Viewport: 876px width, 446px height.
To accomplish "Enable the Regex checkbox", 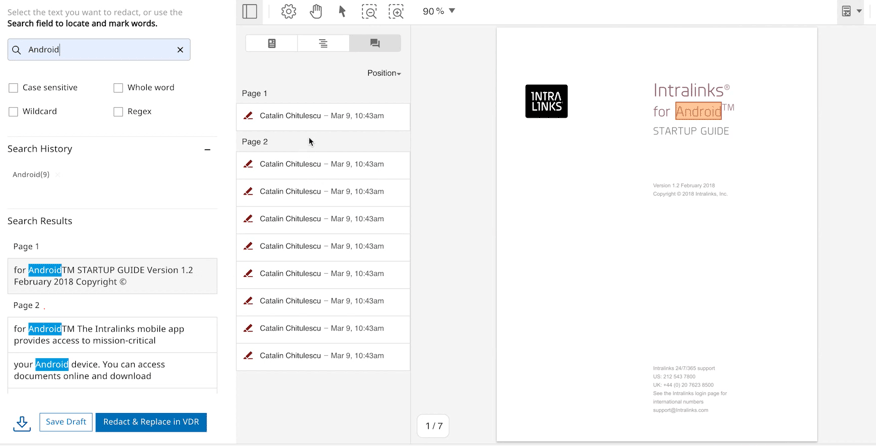I will (x=118, y=112).
